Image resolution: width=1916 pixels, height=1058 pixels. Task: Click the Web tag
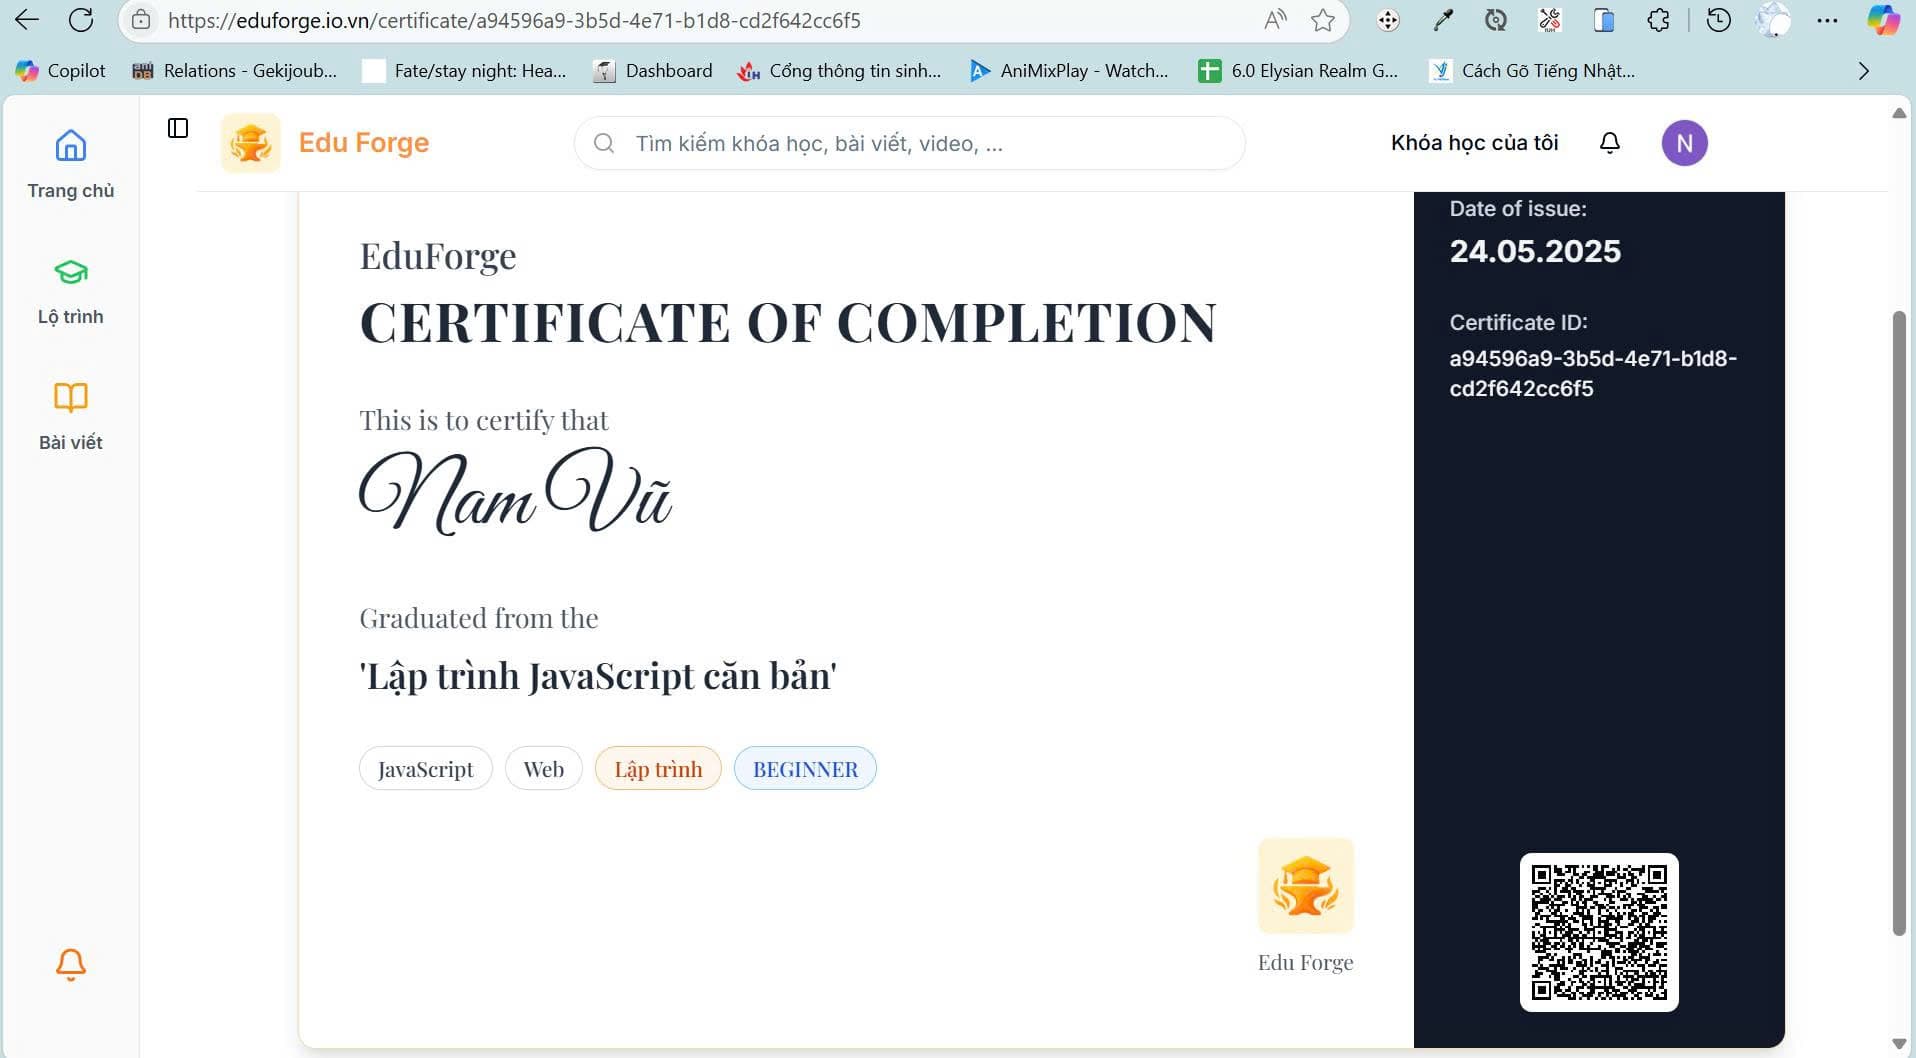[x=543, y=769]
